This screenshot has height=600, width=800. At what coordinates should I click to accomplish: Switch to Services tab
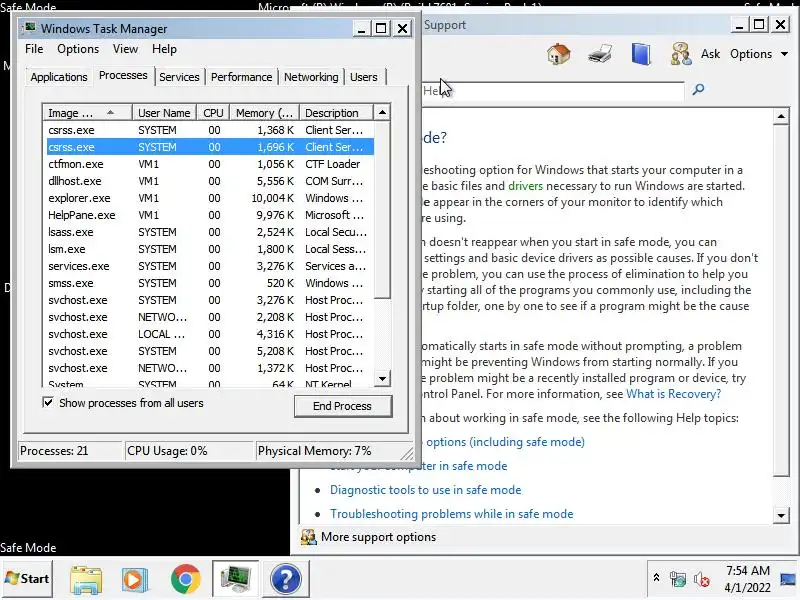tap(179, 77)
